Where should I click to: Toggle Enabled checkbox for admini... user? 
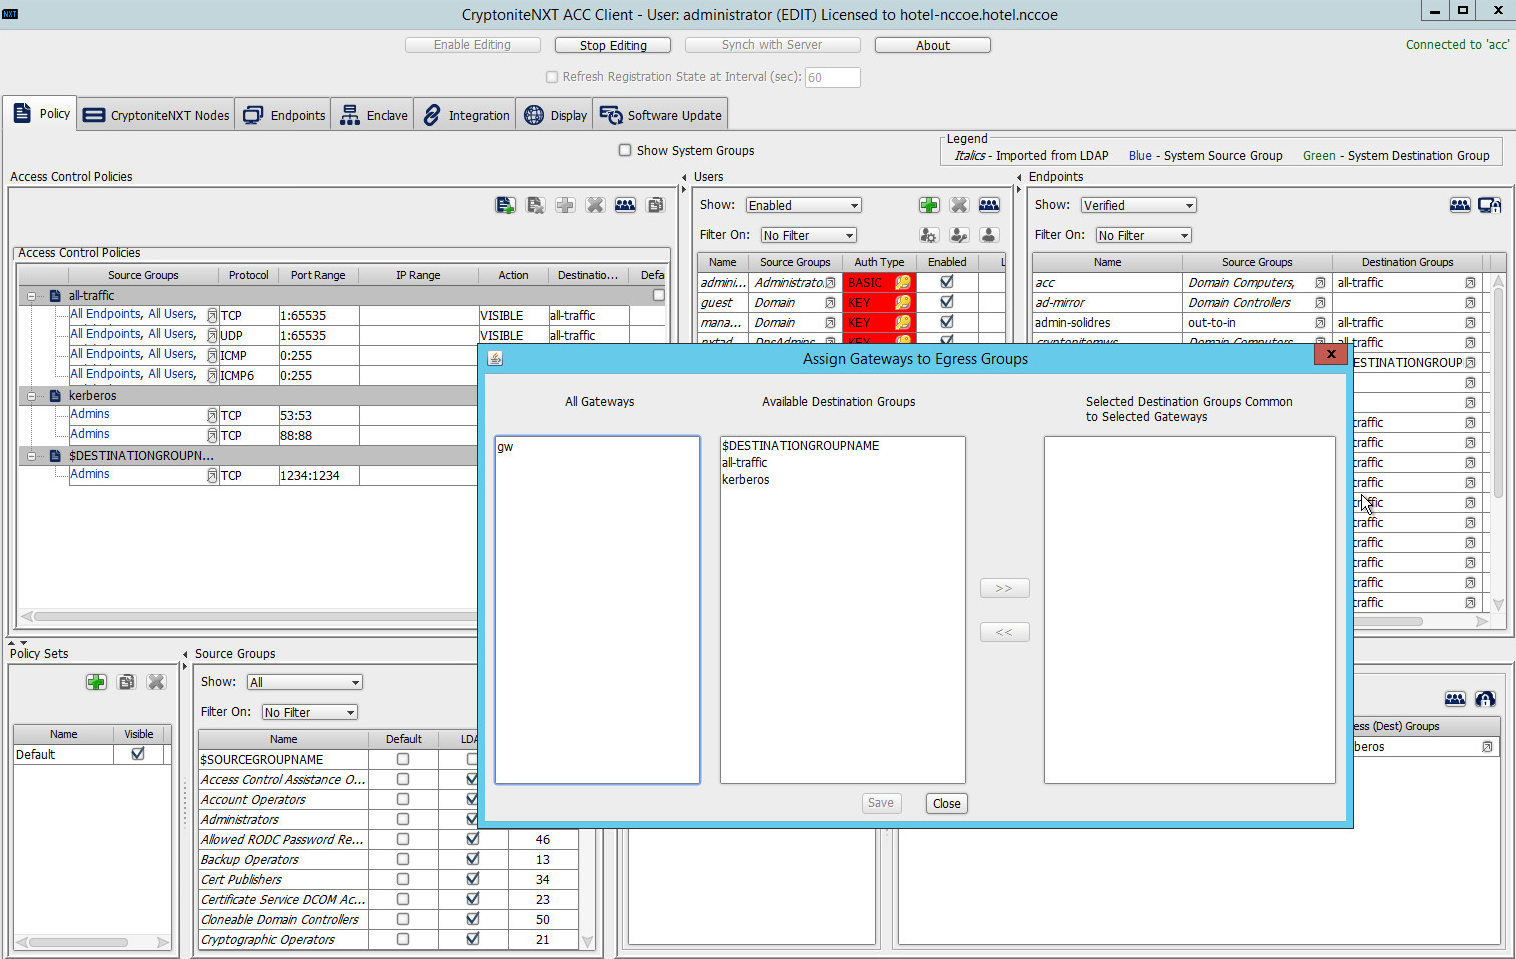point(947,282)
